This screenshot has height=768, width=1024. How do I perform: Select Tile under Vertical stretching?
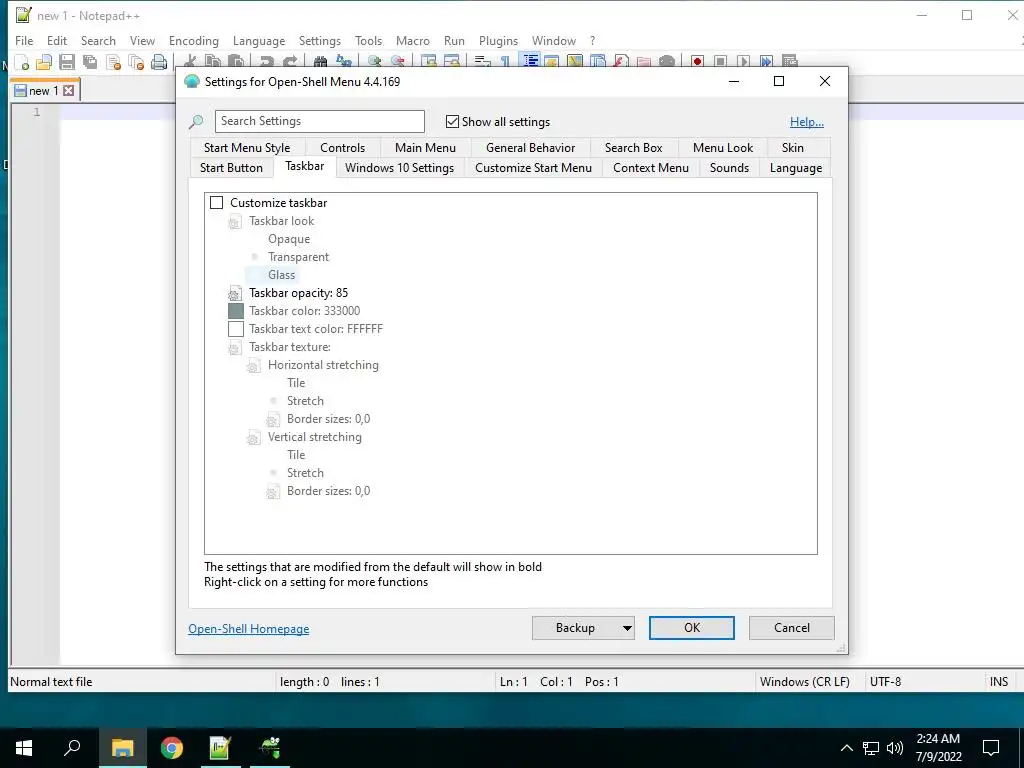296,455
